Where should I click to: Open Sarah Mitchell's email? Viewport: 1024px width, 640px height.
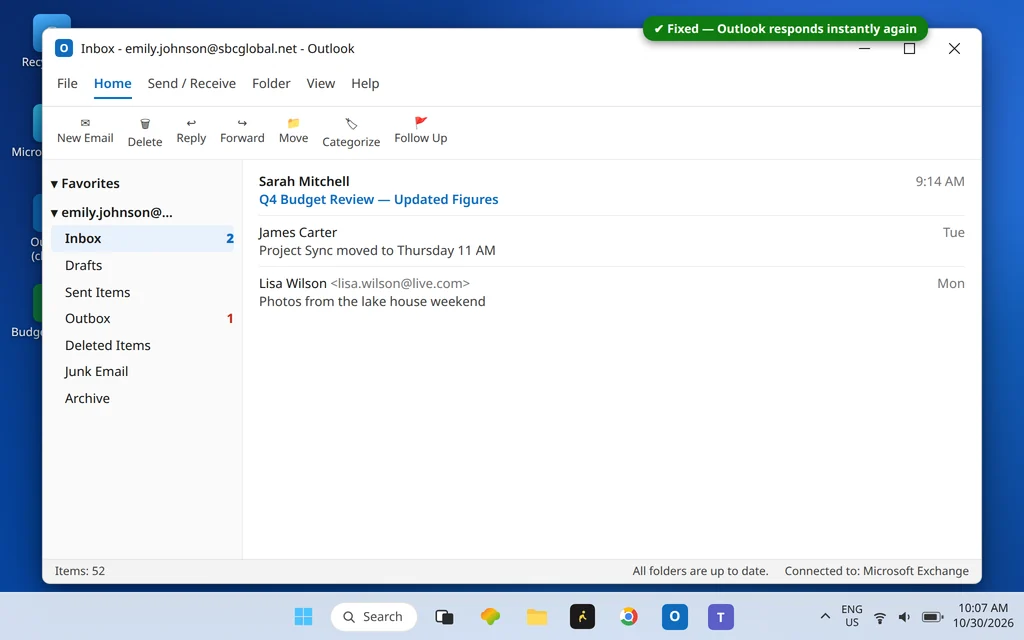pos(611,190)
